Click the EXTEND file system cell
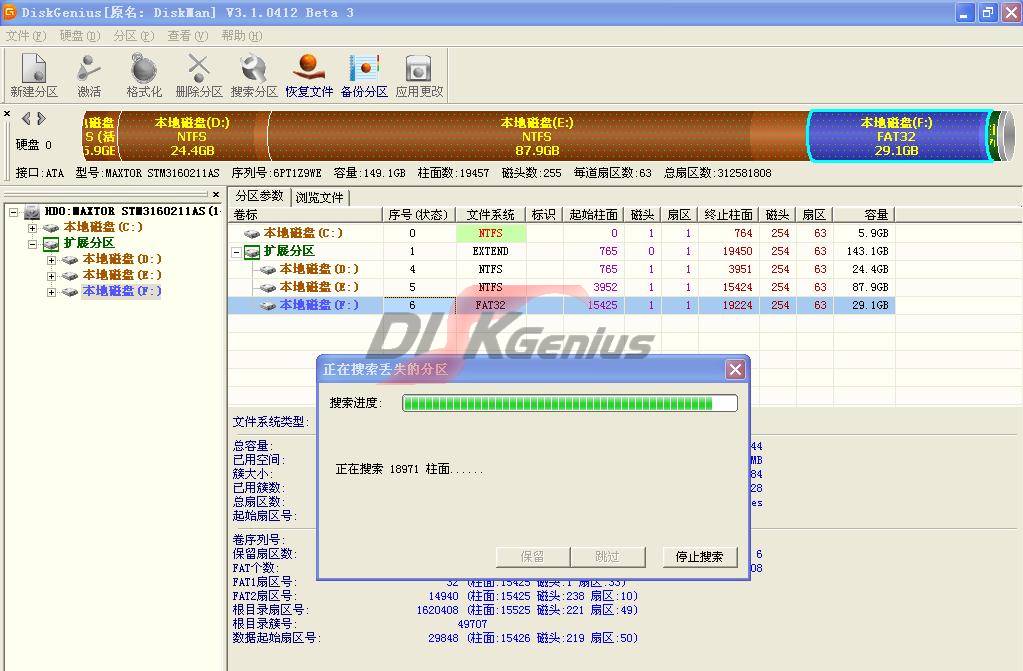Image resolution: width=1023 pixels, height=671 pixels. click(x=491, y=251)
